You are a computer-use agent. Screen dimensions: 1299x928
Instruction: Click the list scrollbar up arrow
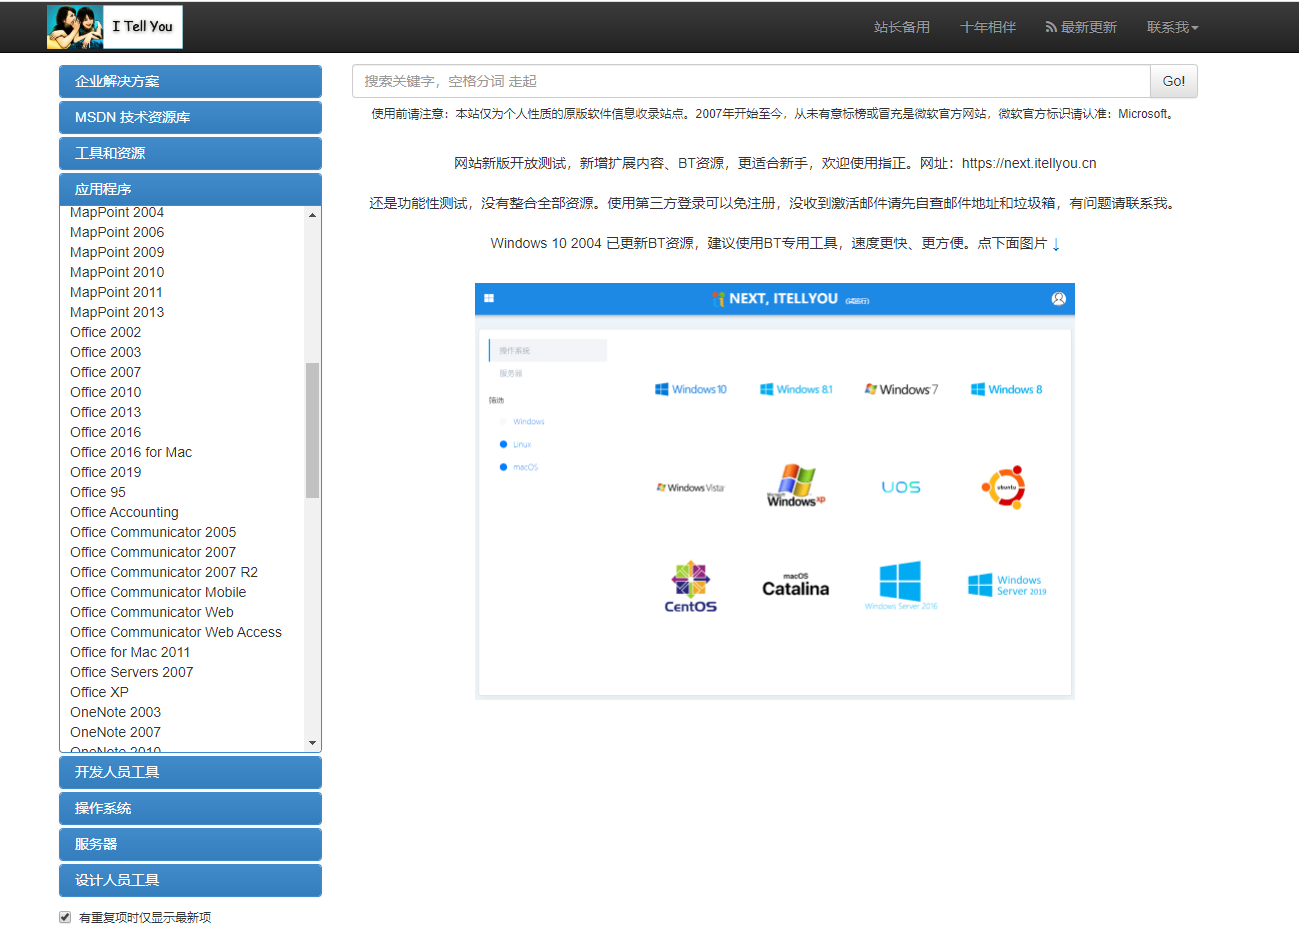[313, 215]
